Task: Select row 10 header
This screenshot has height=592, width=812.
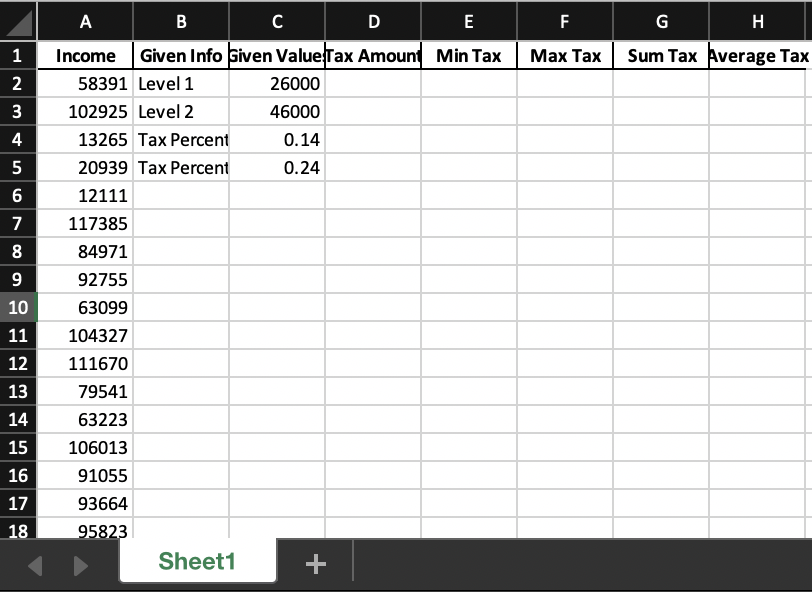Action: click(19, 308)
